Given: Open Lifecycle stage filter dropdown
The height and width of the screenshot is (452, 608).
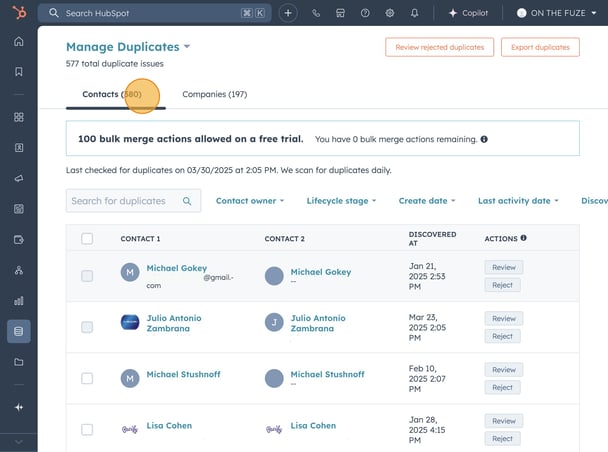Looking at the screenshot, I should 341,201.
